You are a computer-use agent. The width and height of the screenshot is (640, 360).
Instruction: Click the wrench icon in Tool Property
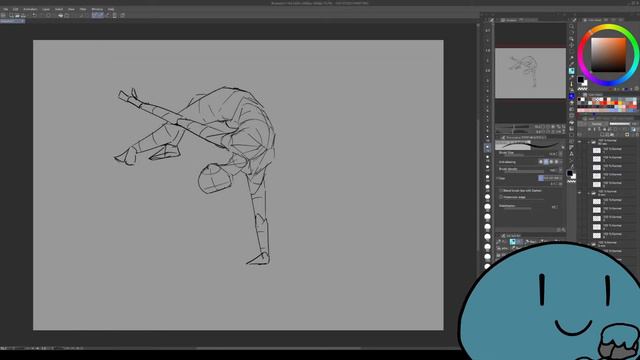click(563, 229)
